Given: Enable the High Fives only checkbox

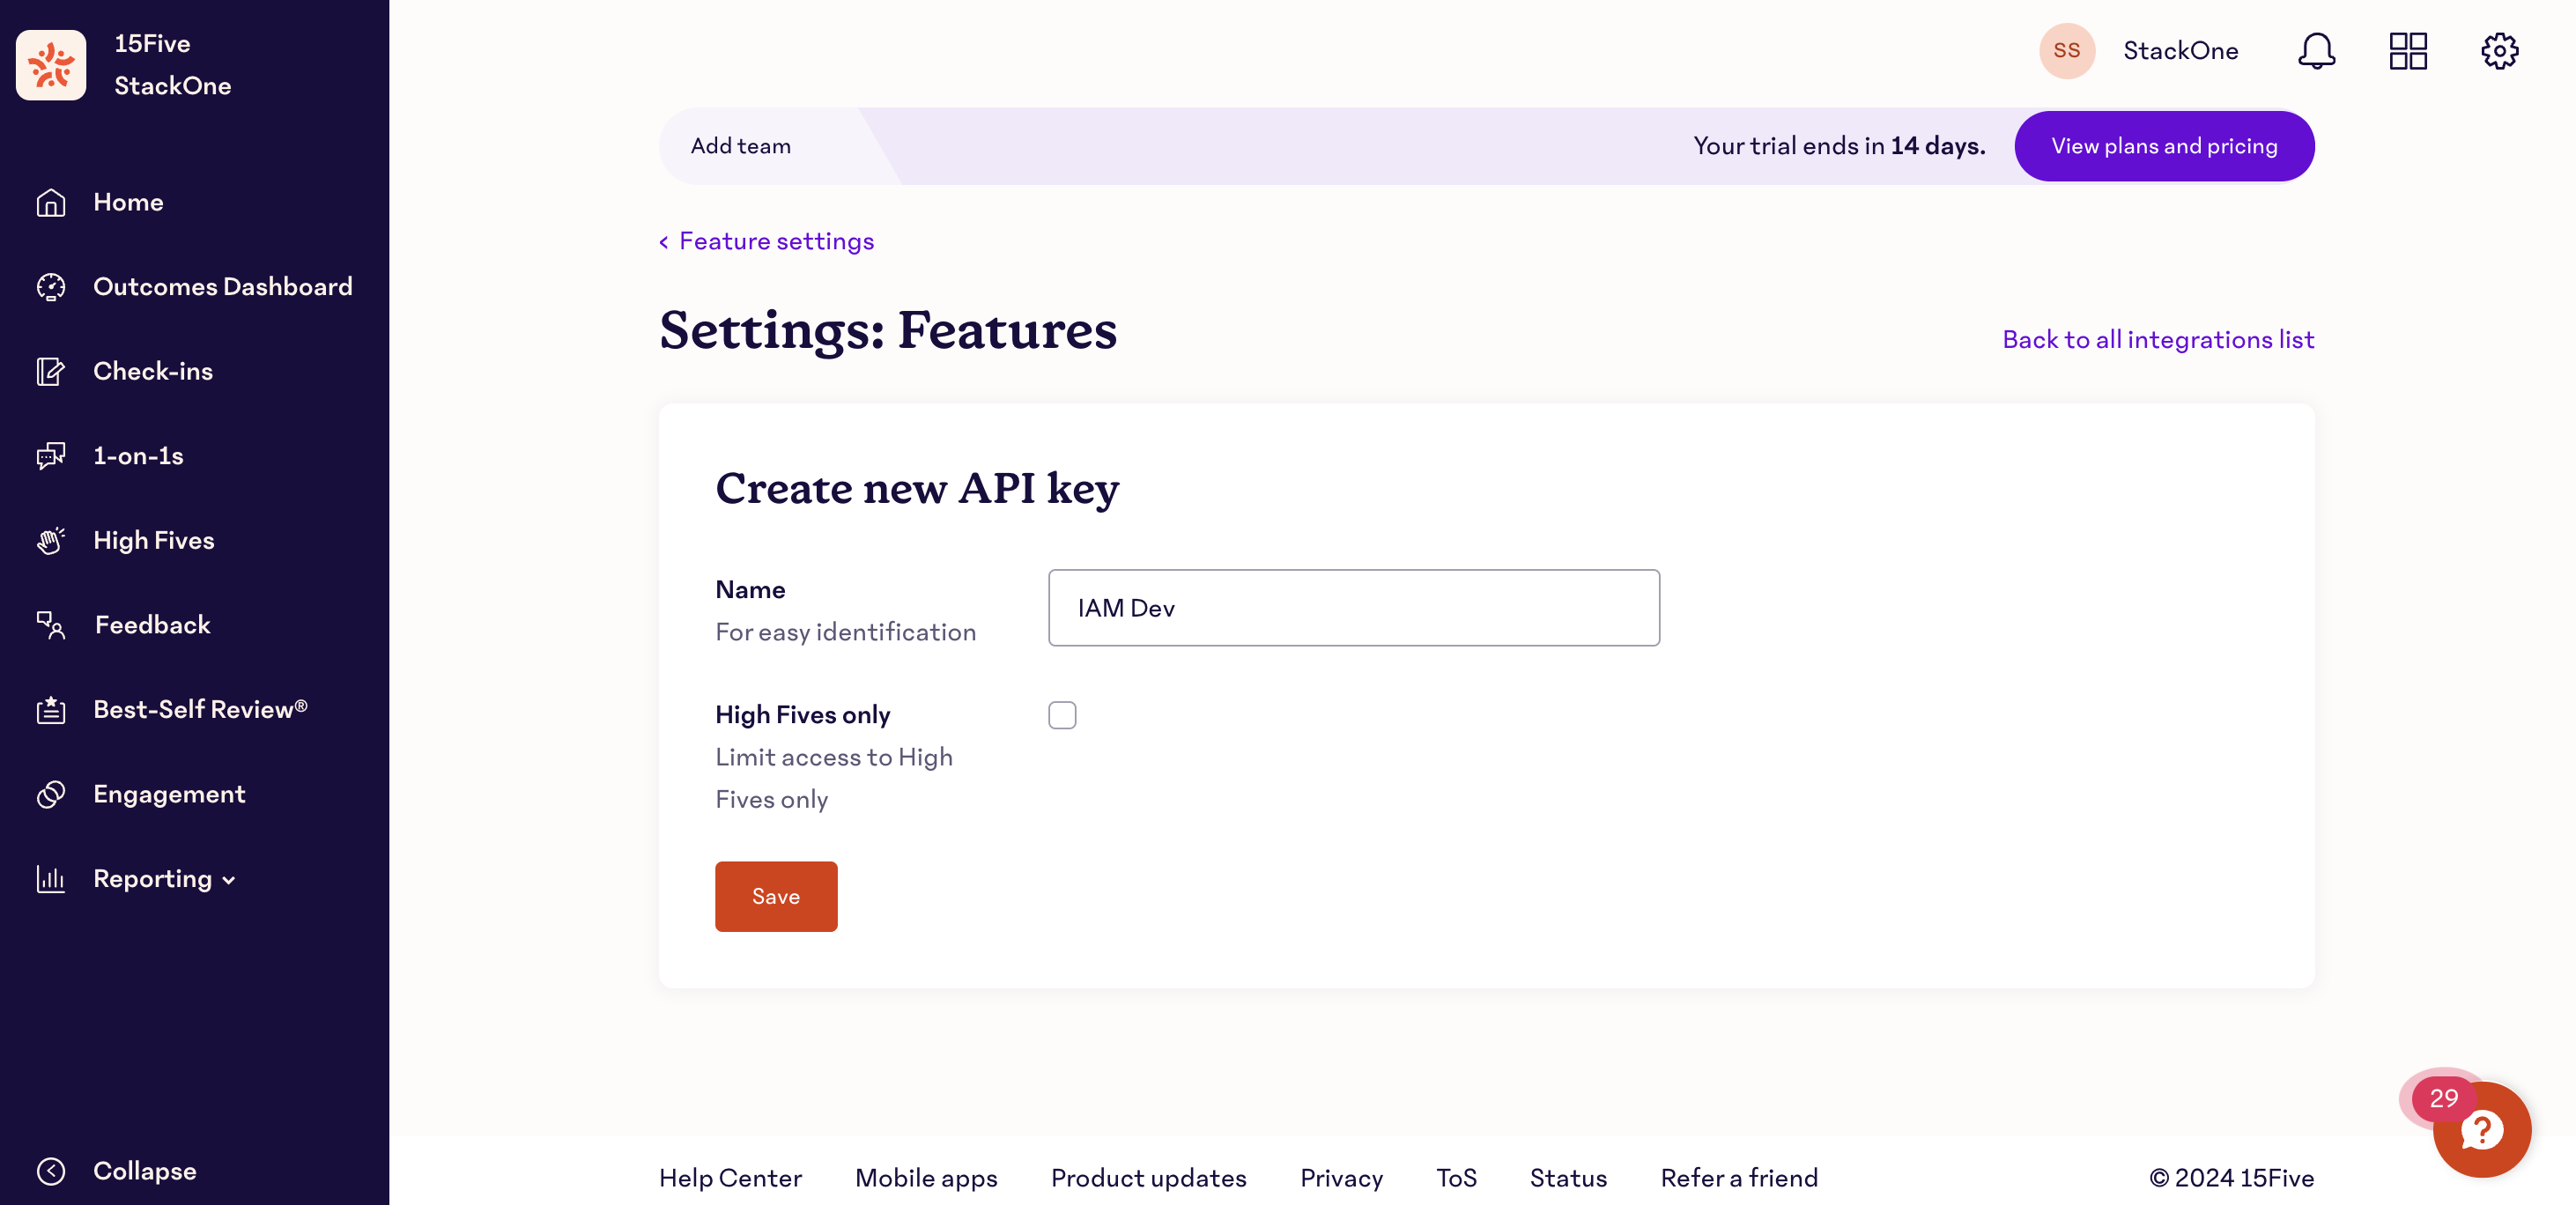Looking at the screenshot, I should point(1063,714).
